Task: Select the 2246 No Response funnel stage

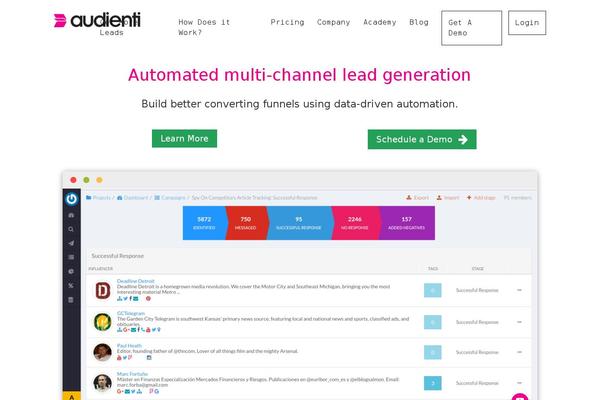Action: (x=355, y=223)
